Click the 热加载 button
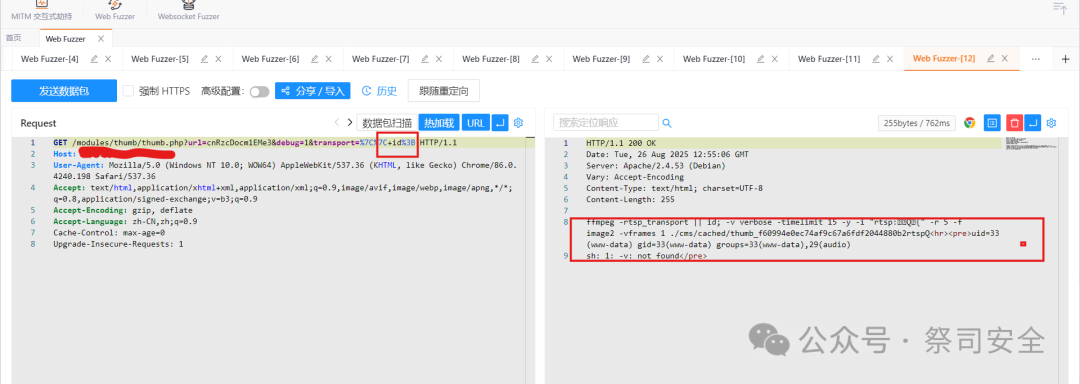Viewport: 1080px width, 384px height. 439,122
